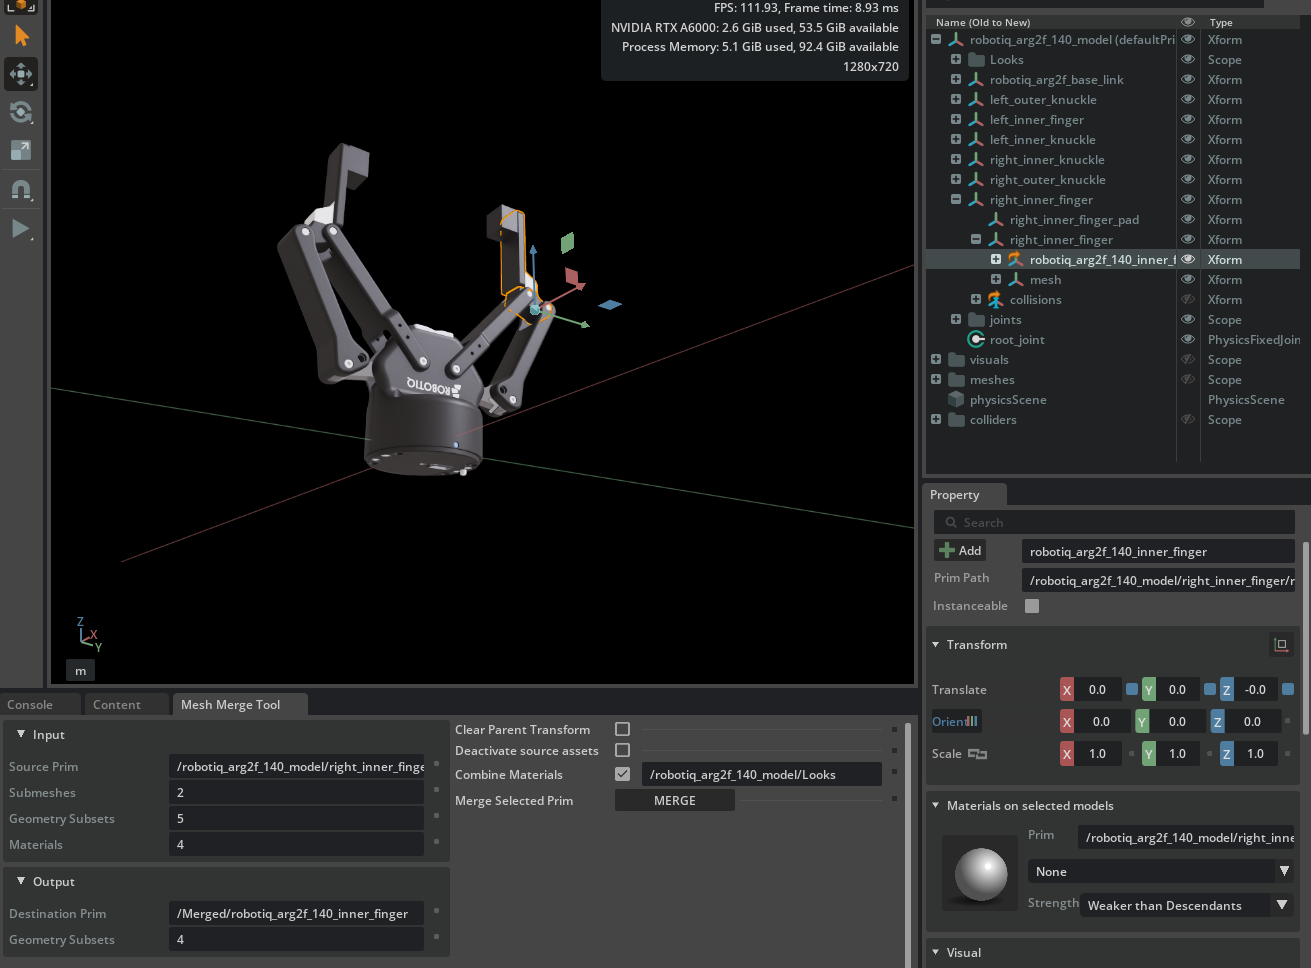Activate the Move tool in the toolbar
The width and height of the screenshot is (1311, 968).
pyautogui.click(x=21, y=74)
